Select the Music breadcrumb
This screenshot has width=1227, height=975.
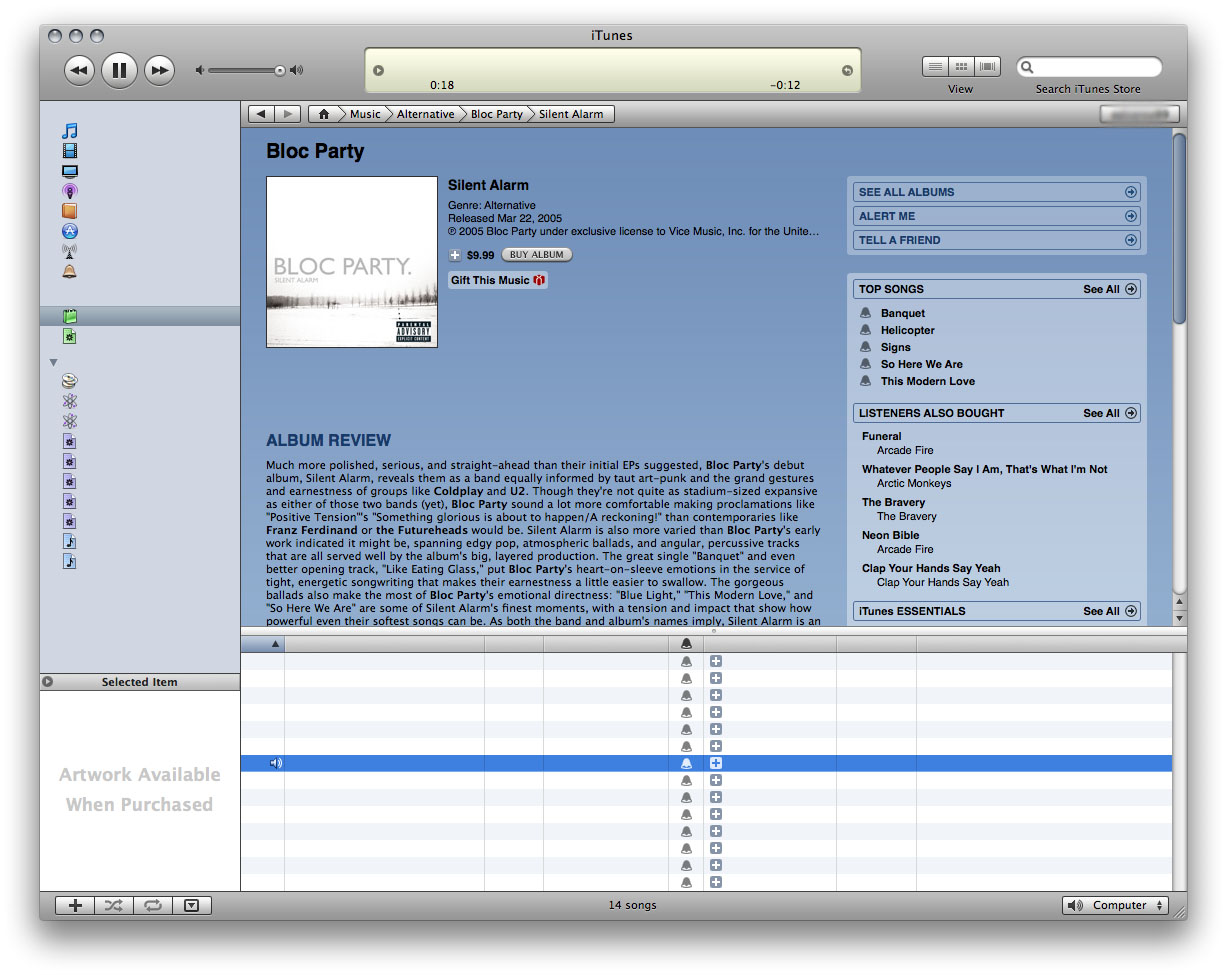click(x=365, y=114)
